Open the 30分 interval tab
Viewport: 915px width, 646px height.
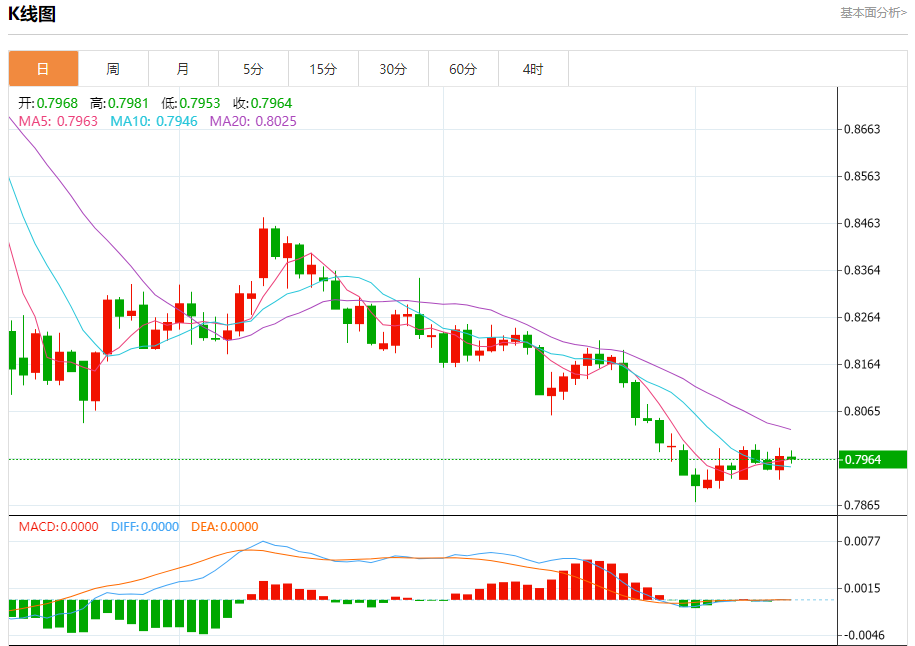tap(393, 69)
